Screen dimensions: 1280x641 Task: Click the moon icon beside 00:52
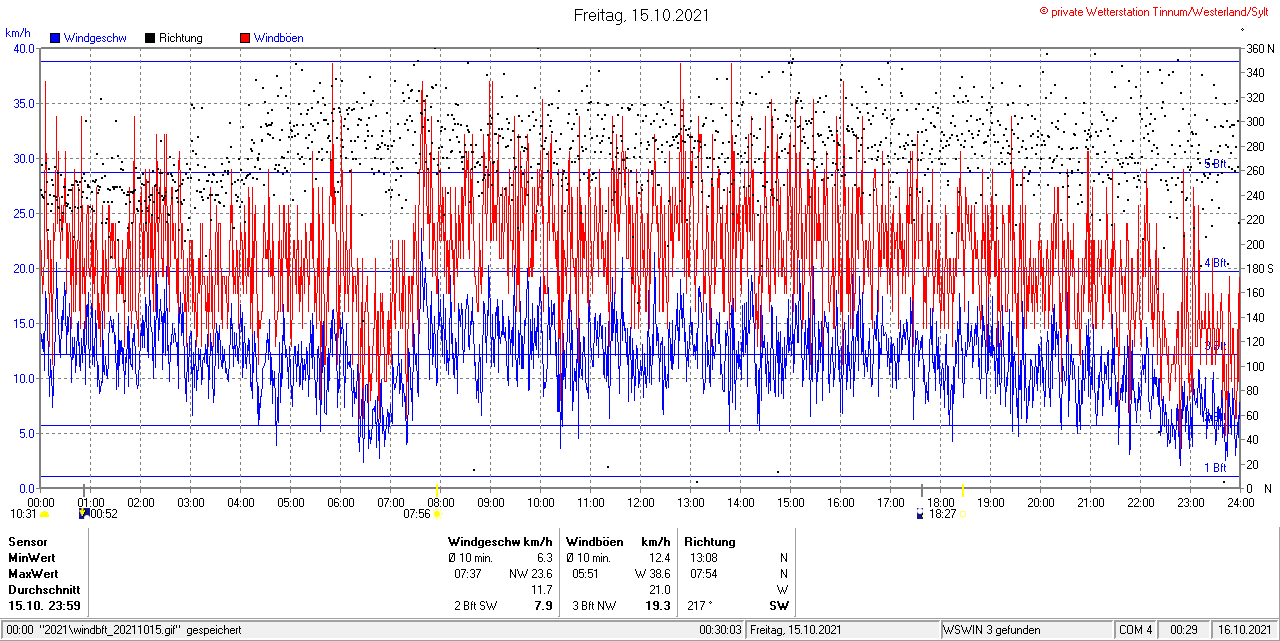click(x=84, y=514)
